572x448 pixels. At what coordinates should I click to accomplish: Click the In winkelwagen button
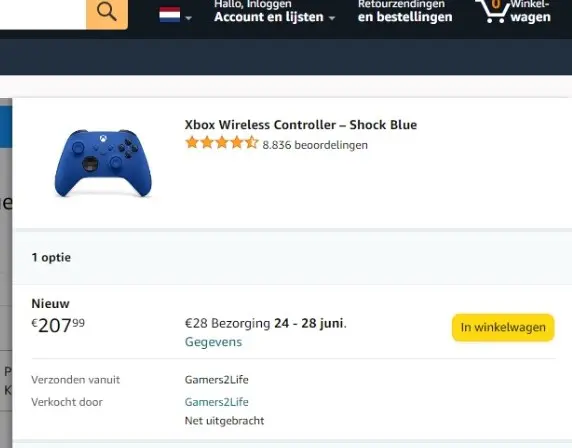tap(503, 327)
